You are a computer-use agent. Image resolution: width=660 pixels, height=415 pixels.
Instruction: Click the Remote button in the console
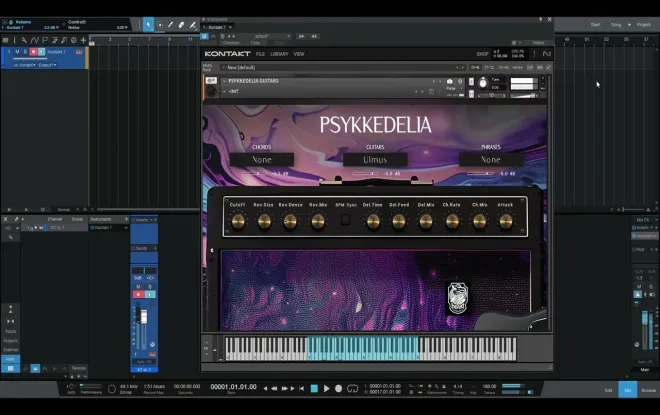pyautogui.click(x=78, y=368)
